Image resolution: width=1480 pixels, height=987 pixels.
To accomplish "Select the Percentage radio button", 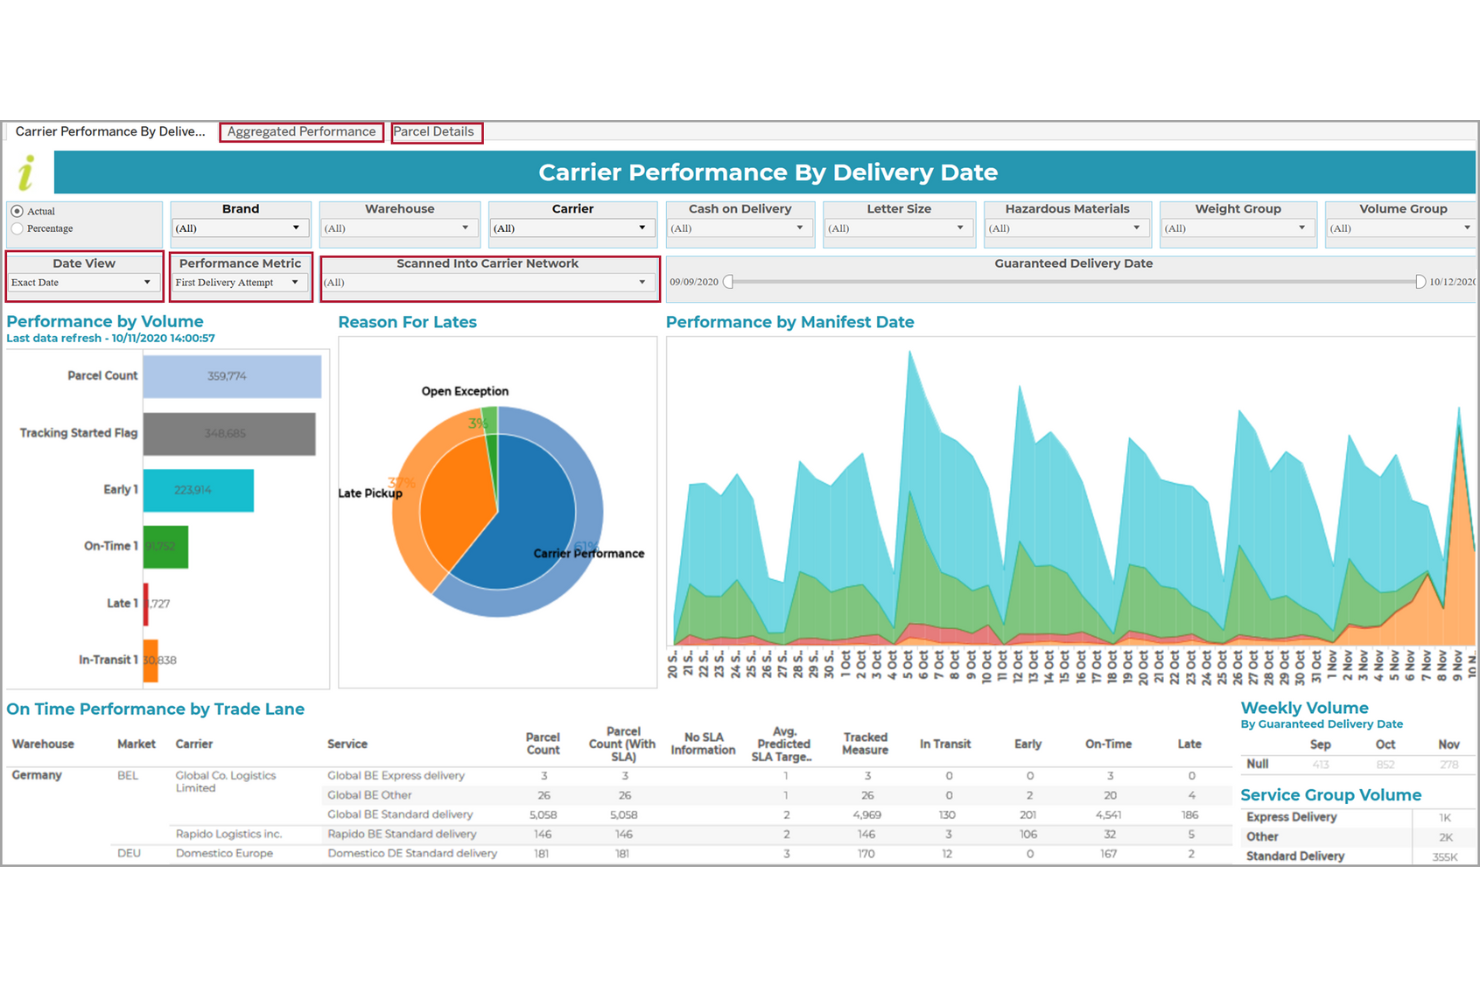I will coord(17,229).
